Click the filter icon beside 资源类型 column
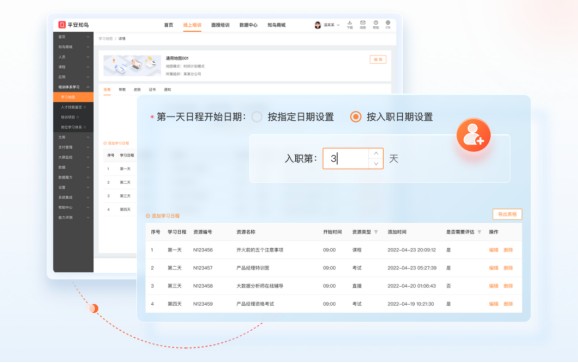The height and width of the screenshot is (363, 578). pos(376,232)
